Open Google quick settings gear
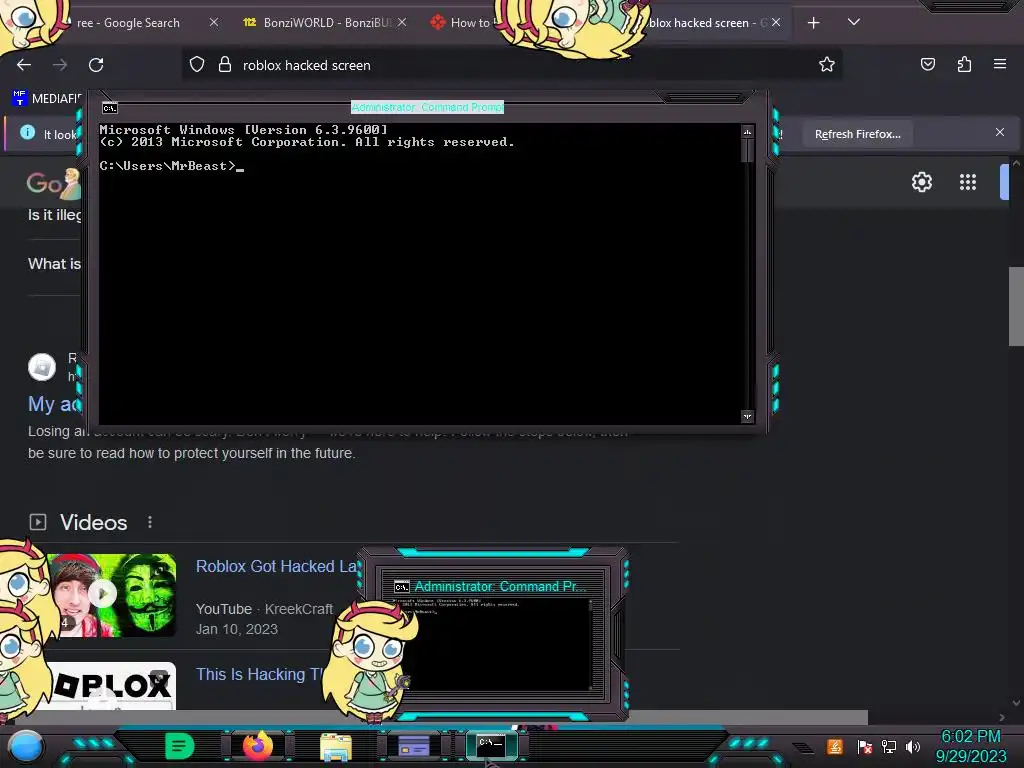This screenshot has height=768, width=1024. click(921, 182)
